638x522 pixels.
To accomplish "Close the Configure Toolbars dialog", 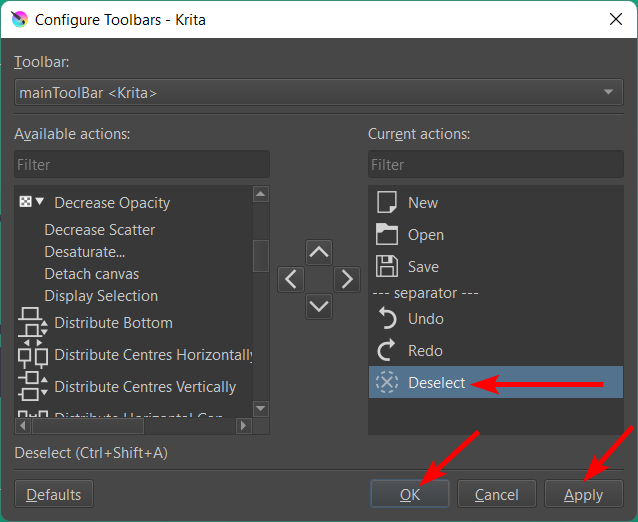I will click(x=616, y=19).
